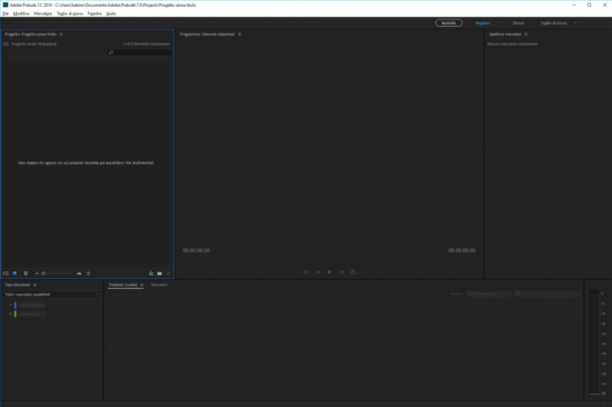Click the empty-project ingest hint text
Viewport: 612px width, 407px height.
86,163
